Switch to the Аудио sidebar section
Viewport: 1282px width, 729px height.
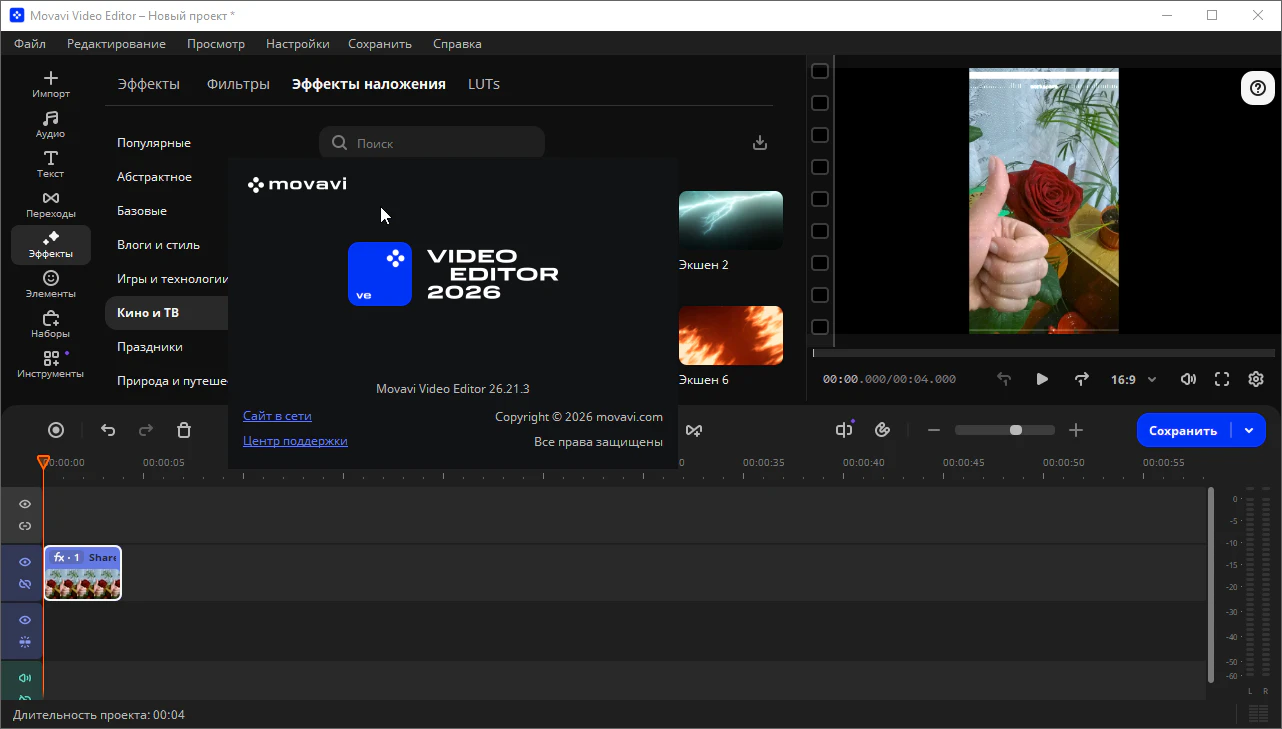click(51, 125)
